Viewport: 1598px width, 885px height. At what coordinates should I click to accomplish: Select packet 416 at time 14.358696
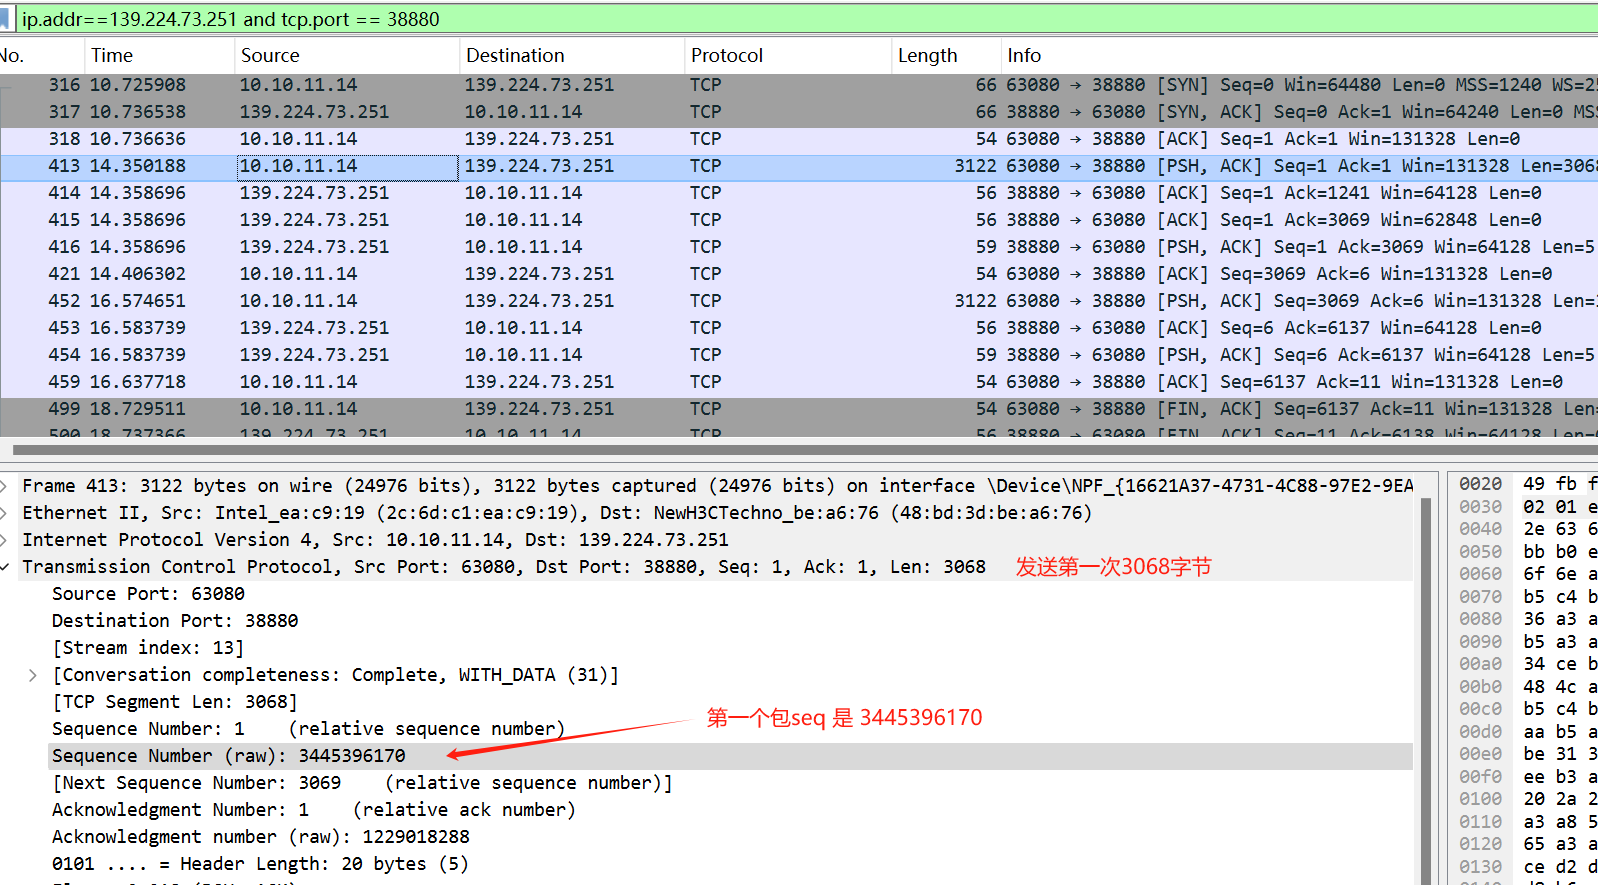coord(799,247)
